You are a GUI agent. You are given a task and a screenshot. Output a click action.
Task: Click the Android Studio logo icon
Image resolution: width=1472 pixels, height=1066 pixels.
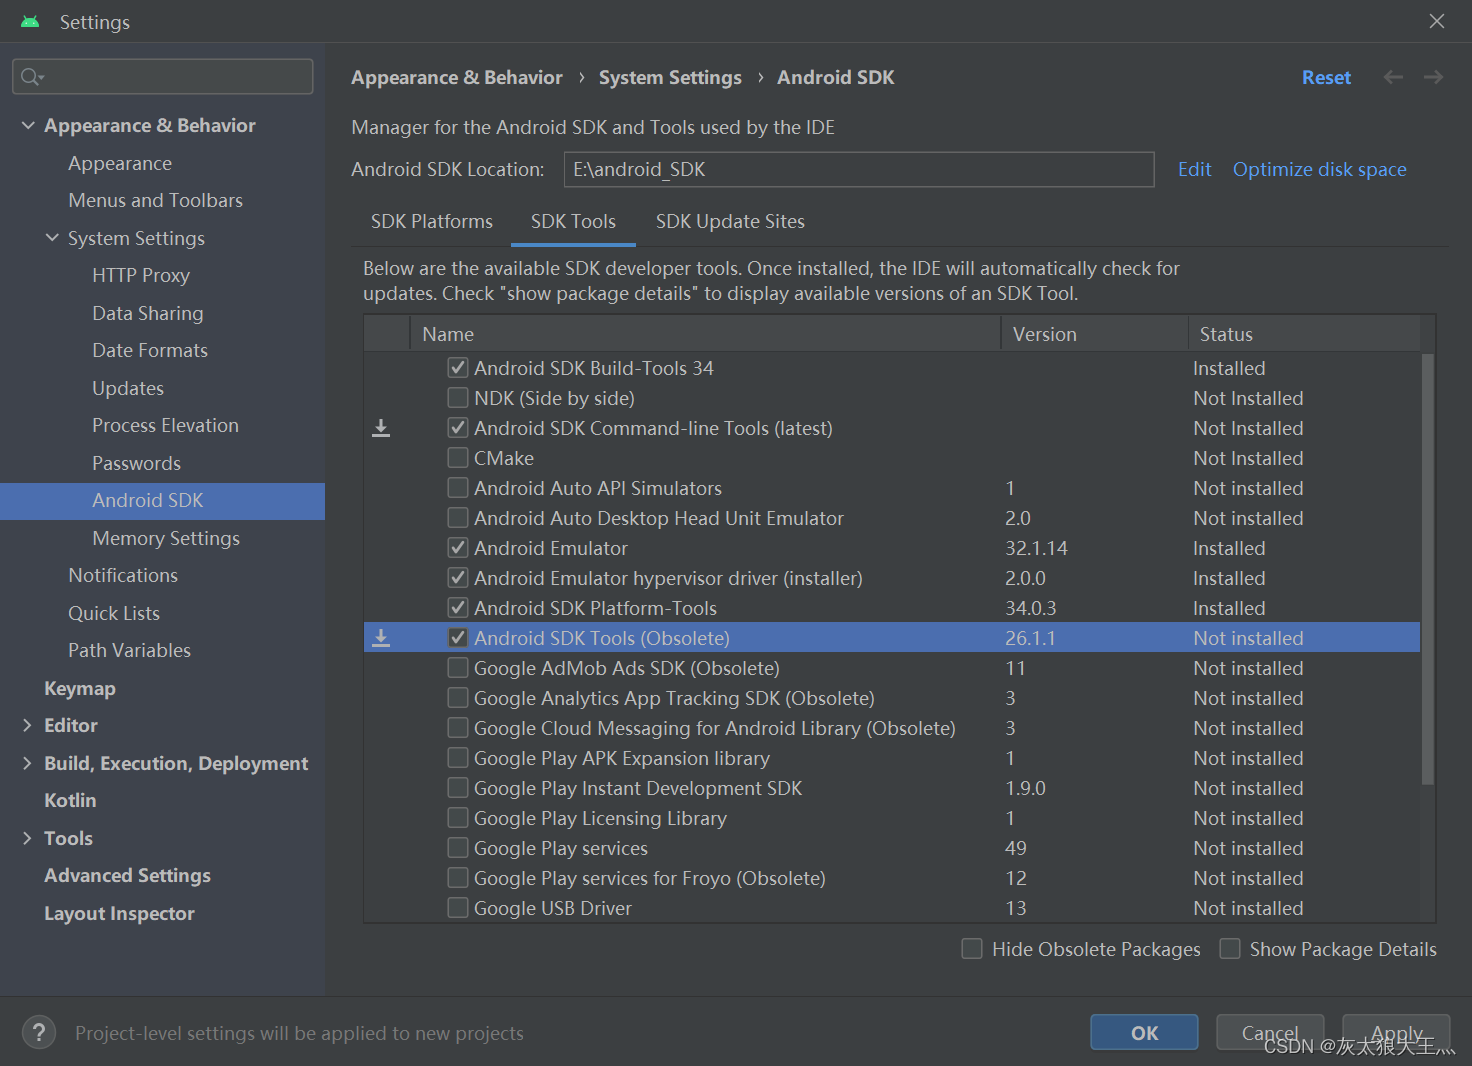pos(30,21)
